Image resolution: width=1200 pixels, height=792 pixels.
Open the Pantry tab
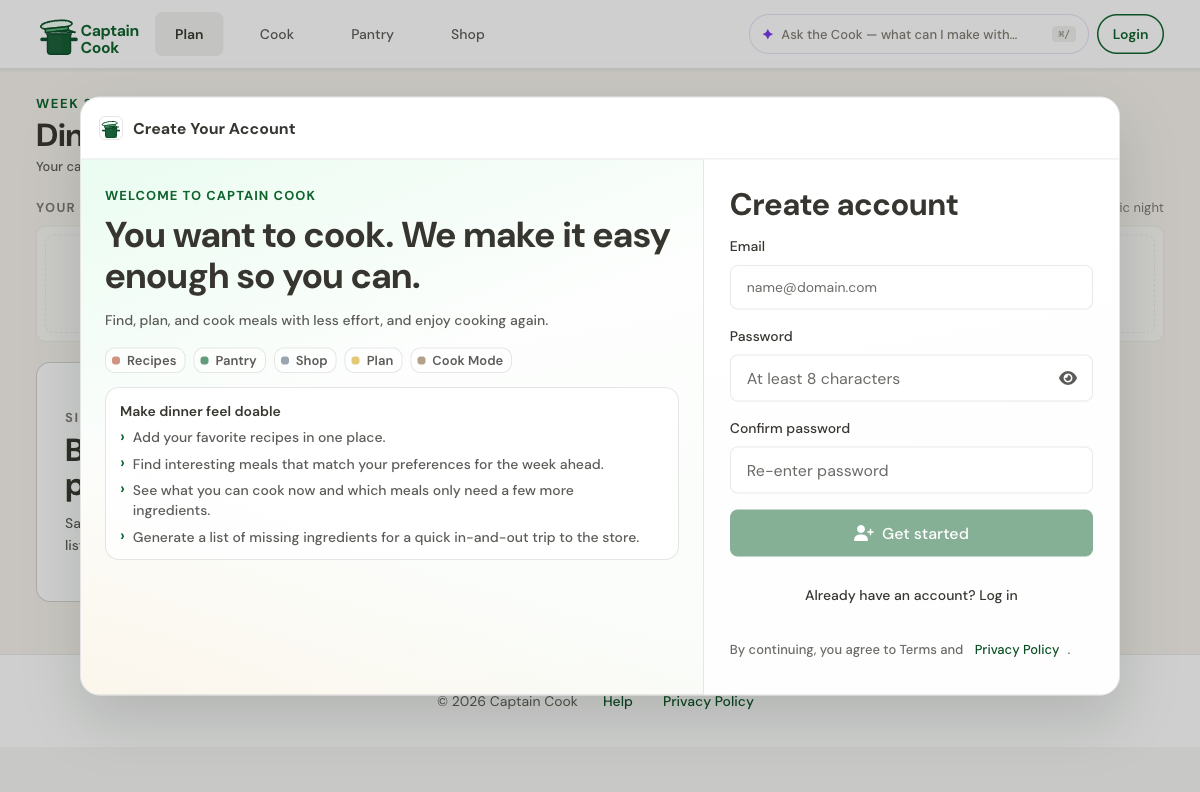[x=372, y=34]
